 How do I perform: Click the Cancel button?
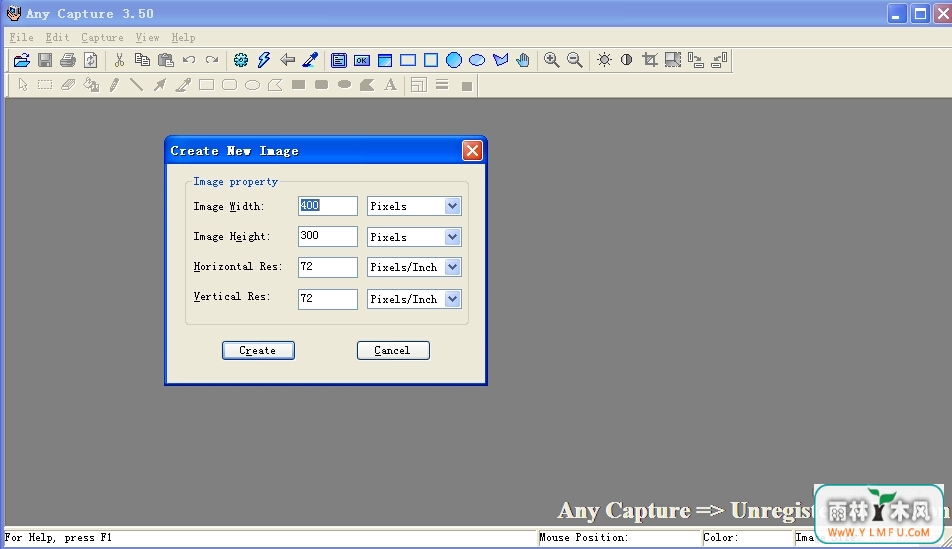393,350
